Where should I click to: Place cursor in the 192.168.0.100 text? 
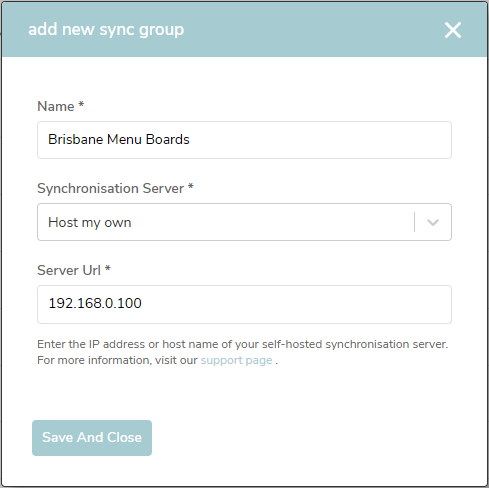coord(95,303)
